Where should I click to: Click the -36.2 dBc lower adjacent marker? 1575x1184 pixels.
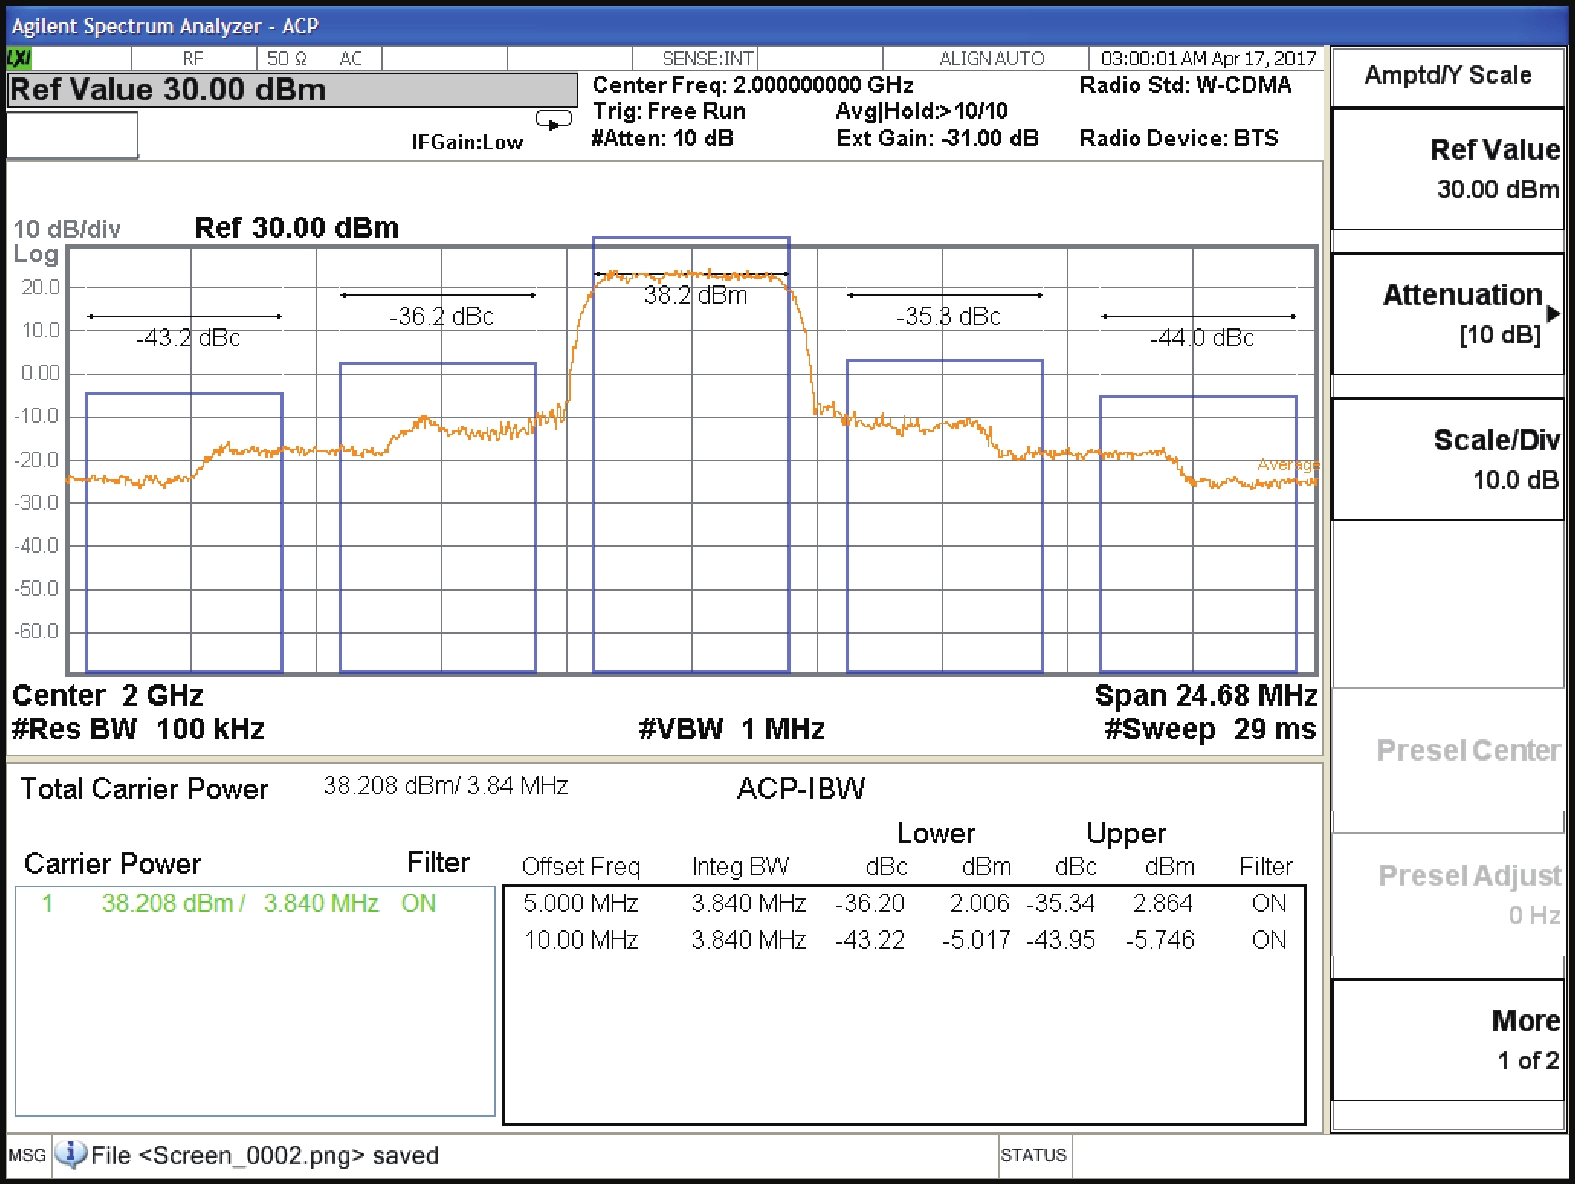441,316
